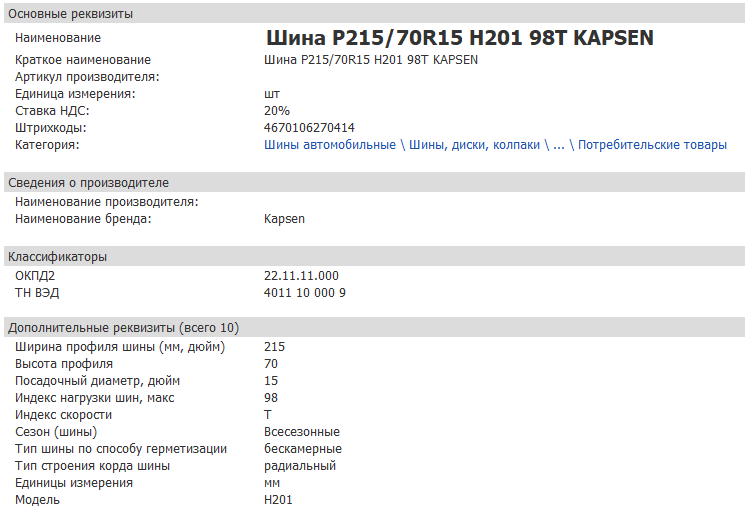Click the short name value under the title

(370, 60)
